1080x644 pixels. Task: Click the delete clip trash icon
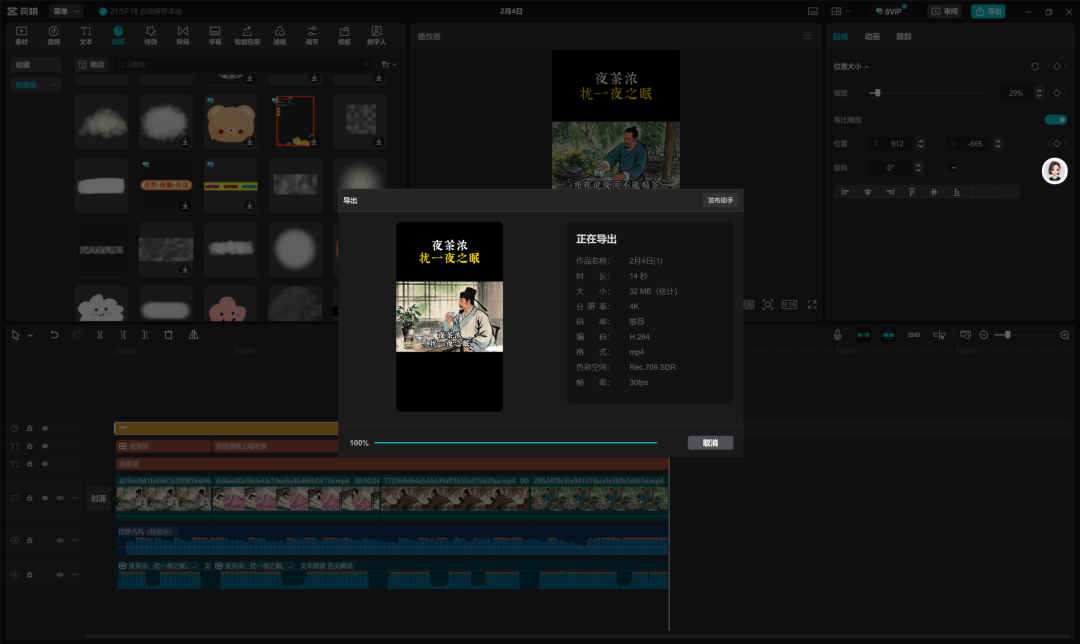(x=168, y=335)
